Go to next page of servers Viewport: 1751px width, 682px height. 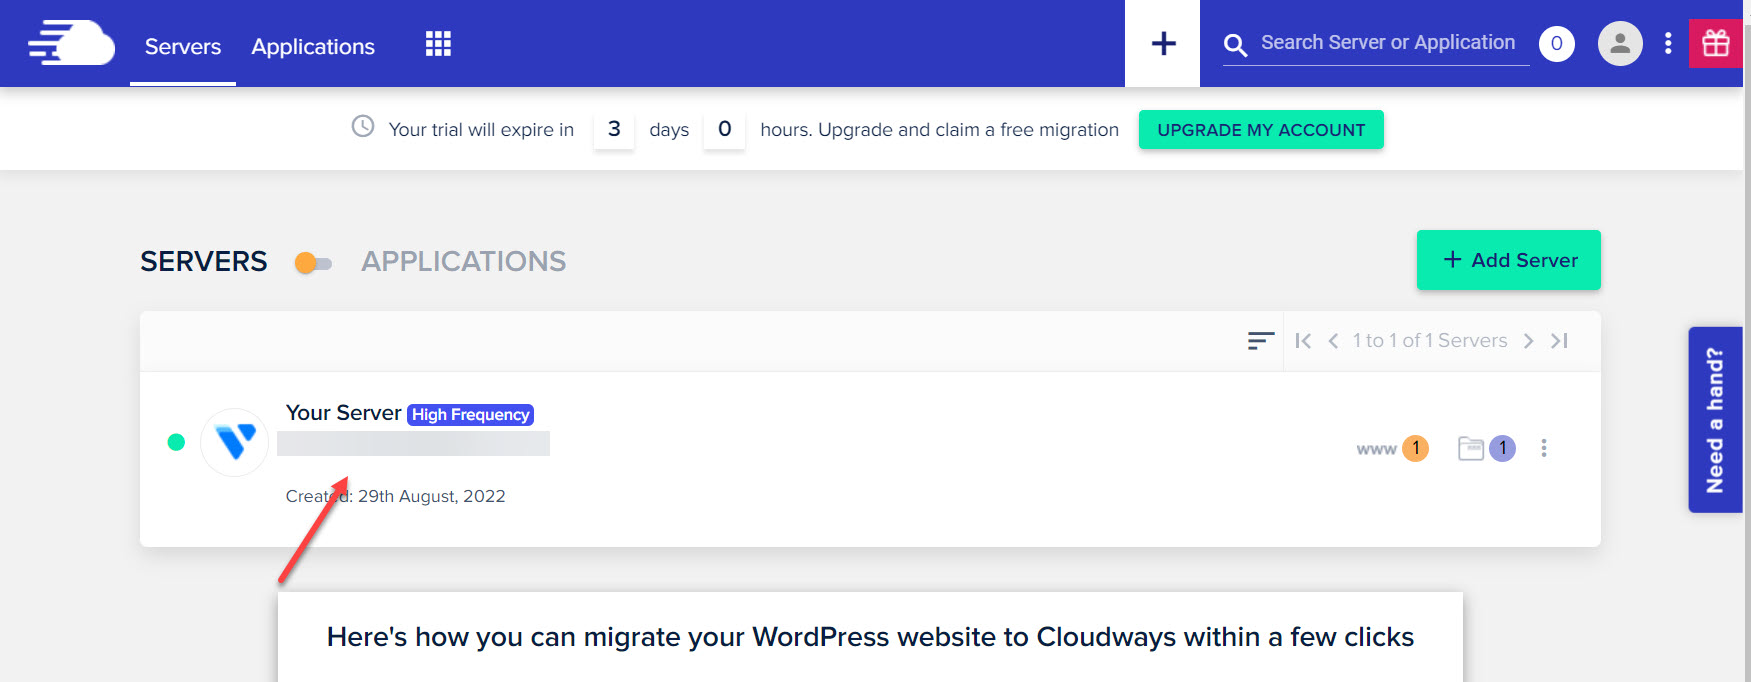point(1528,341)
